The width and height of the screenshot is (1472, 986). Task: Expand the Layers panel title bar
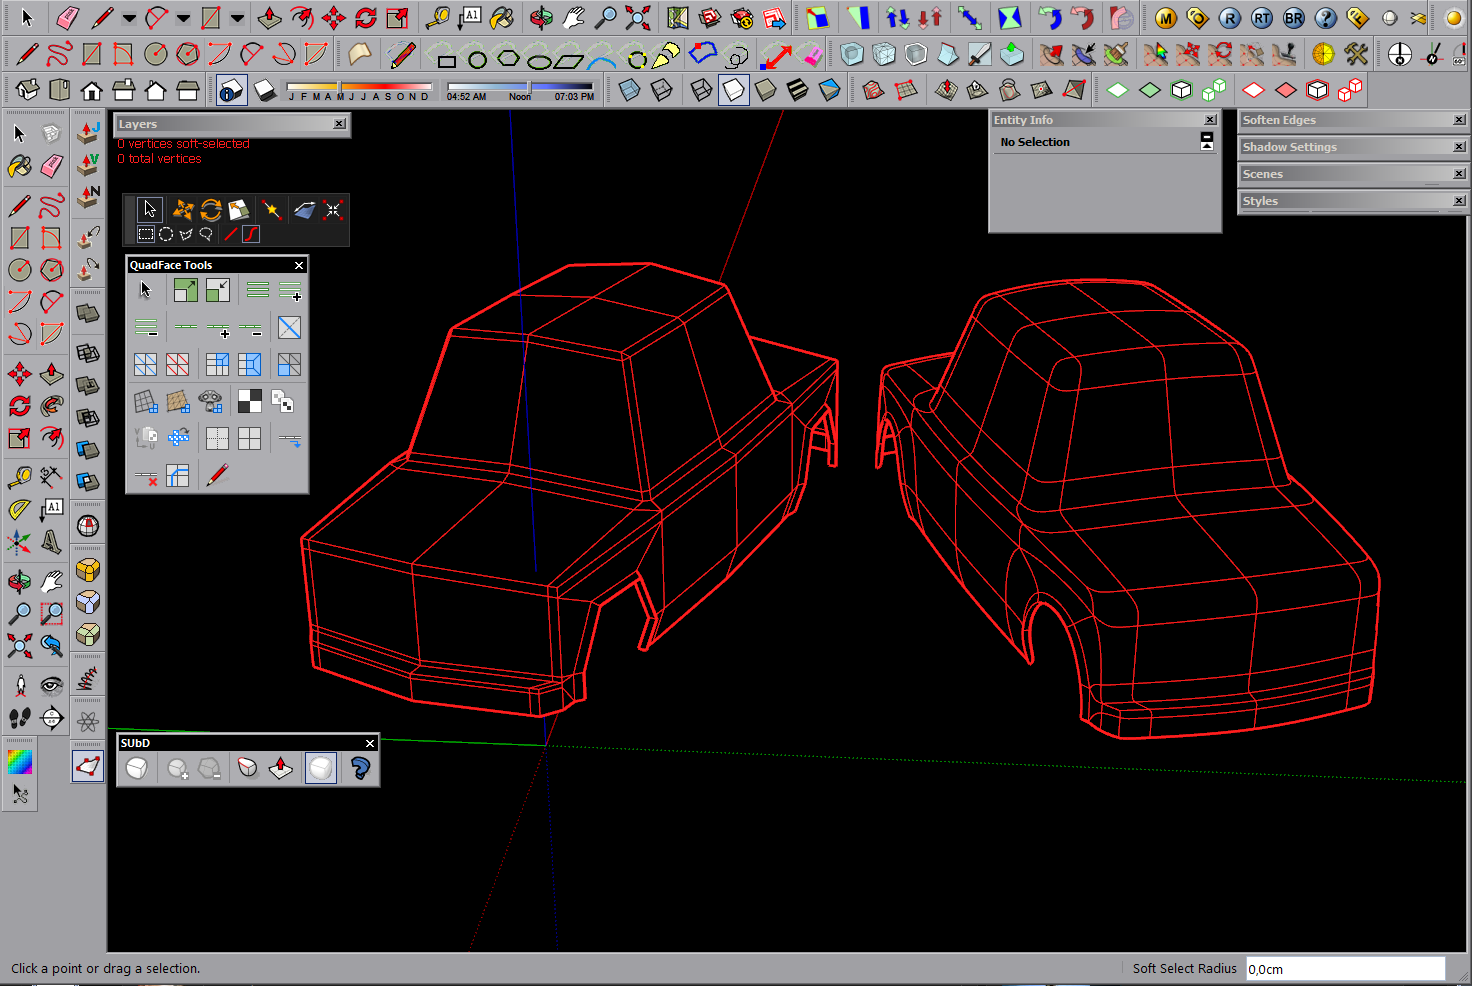232,124
